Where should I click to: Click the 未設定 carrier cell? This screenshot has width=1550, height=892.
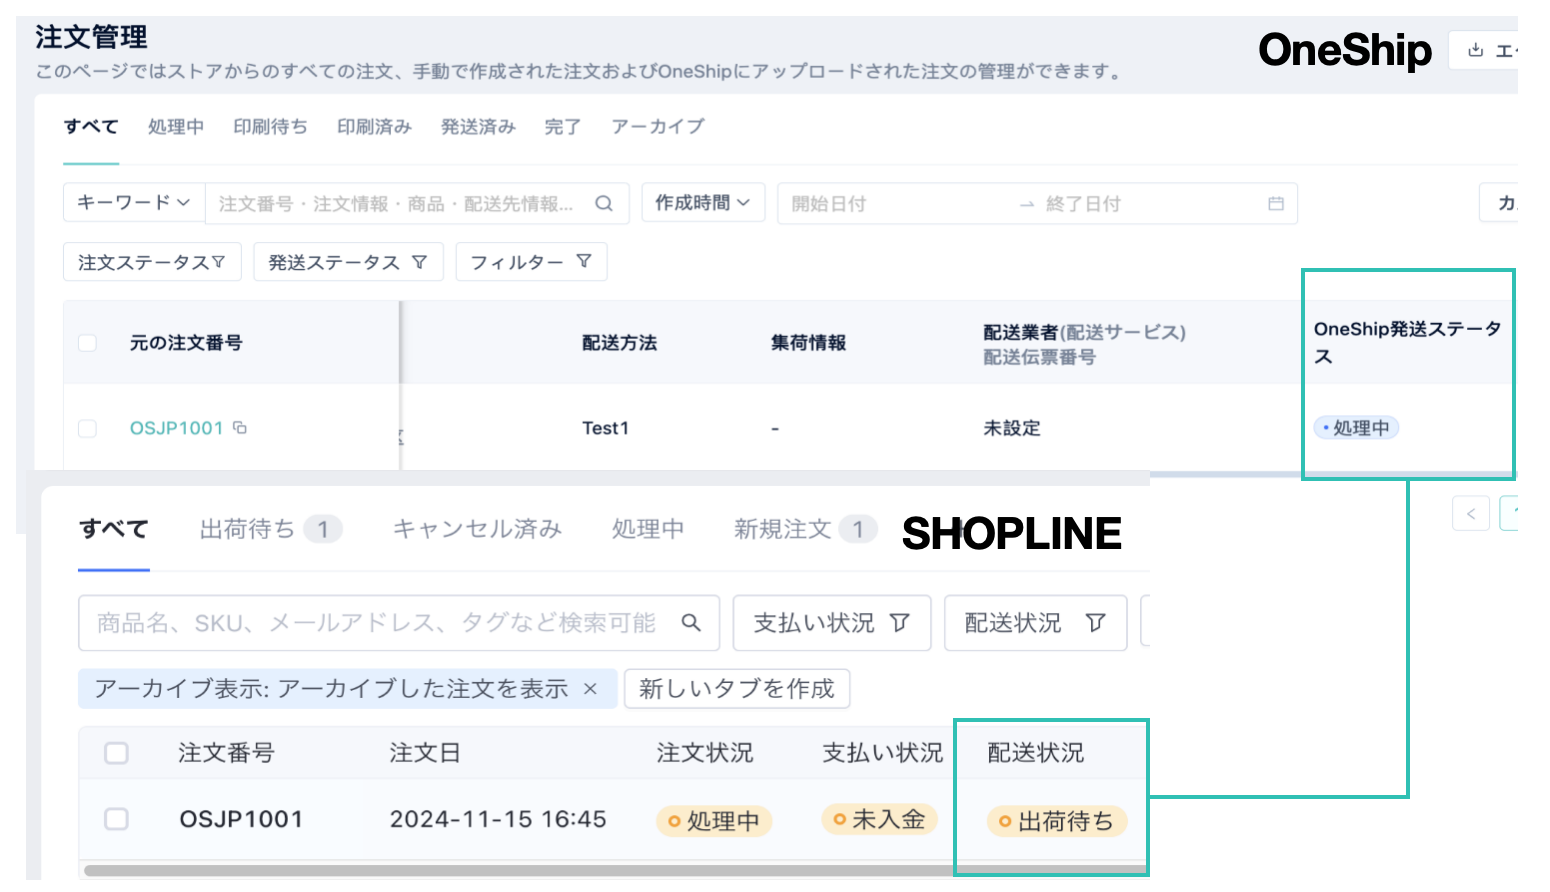pos(1012,428)
